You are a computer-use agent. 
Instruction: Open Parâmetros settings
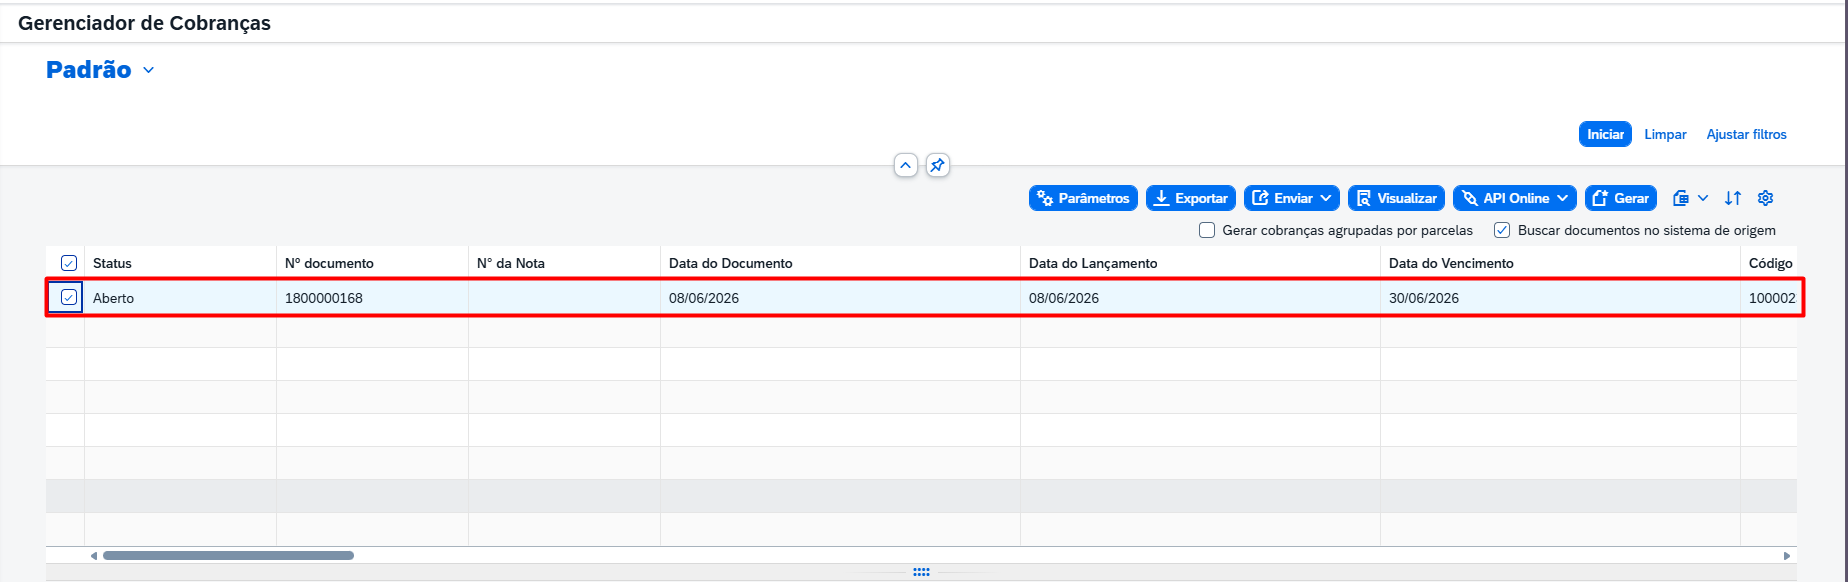coord(1083,198)
